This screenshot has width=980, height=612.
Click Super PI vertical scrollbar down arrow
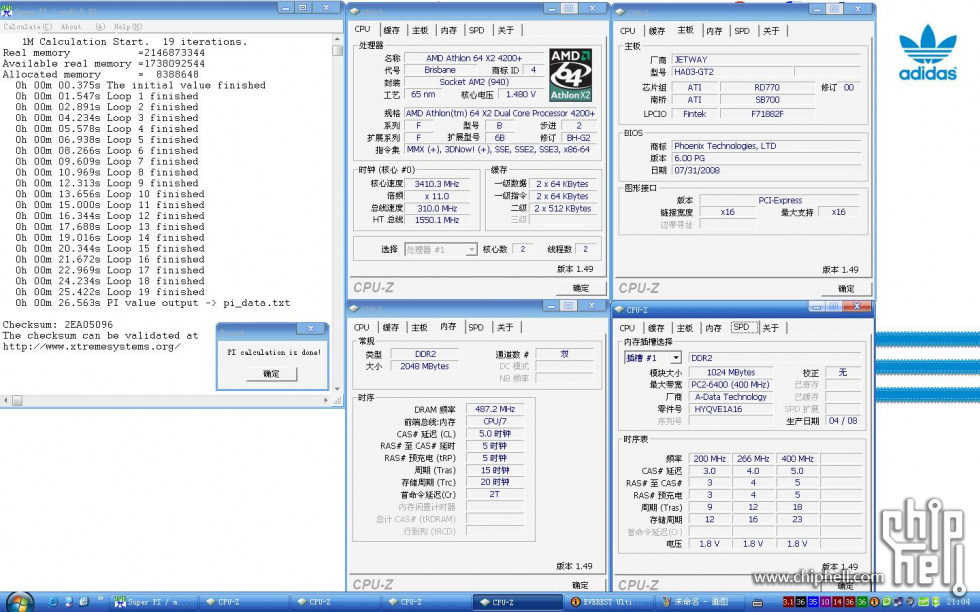338,388
